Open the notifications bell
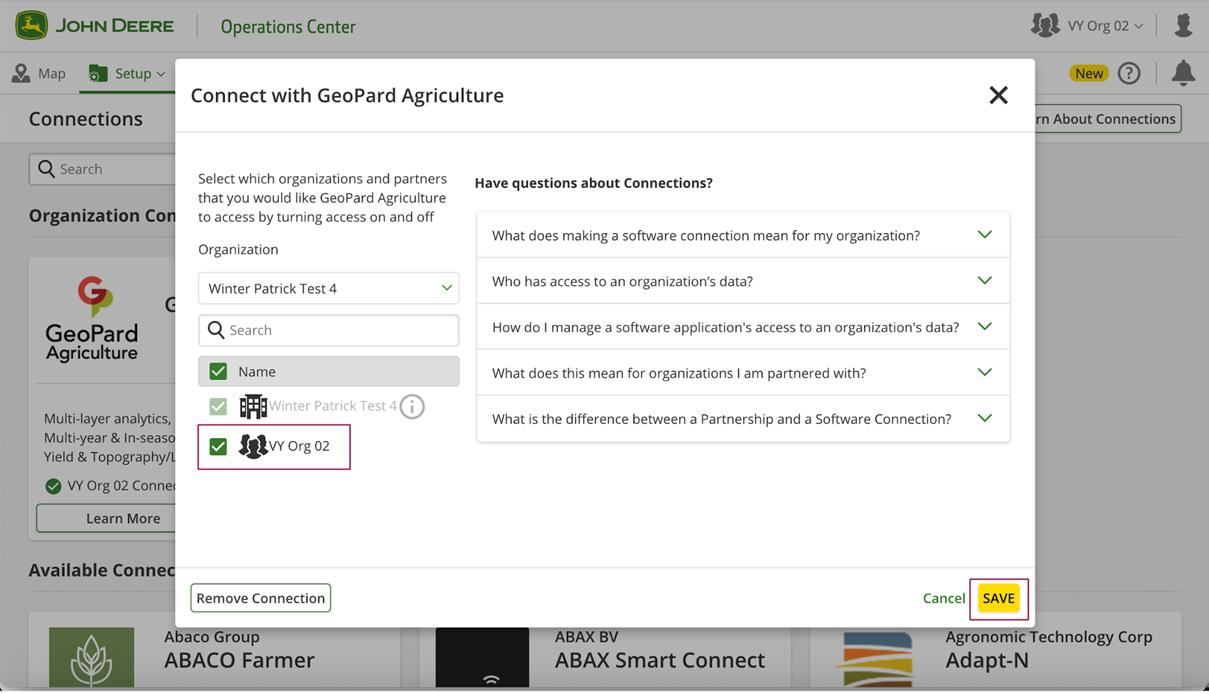Image resolution: width=1209 pixels, height=694 pixels. pos(1183,72)
